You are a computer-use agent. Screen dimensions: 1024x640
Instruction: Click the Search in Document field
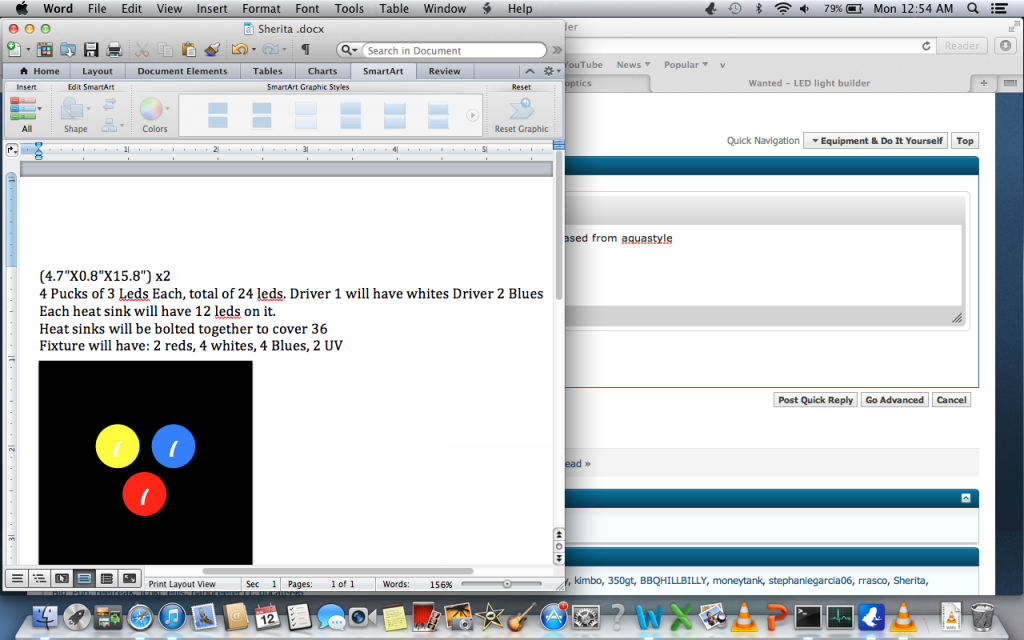point(450,50)
